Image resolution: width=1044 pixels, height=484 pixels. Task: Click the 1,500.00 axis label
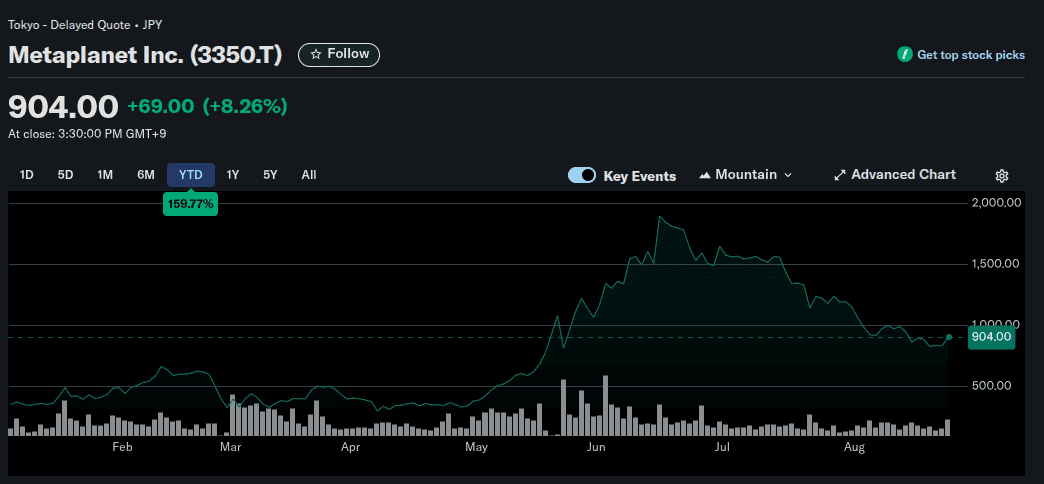tap(995, 264)
